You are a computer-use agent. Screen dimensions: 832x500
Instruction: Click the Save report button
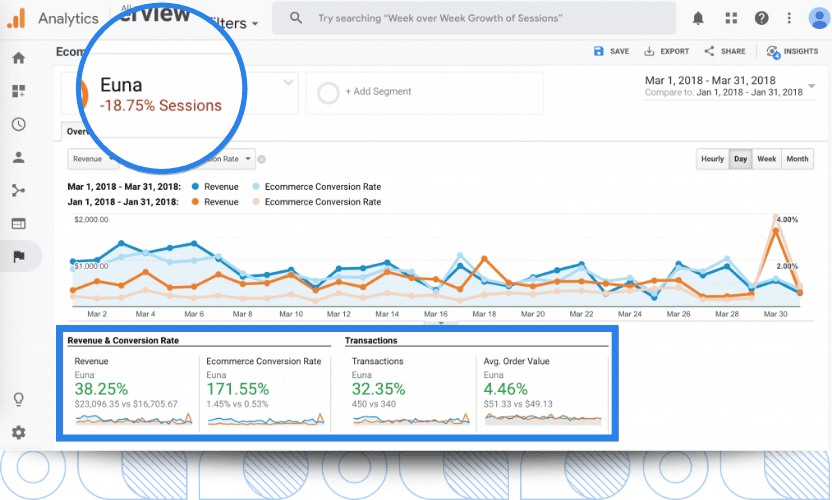tap(611, 51)
